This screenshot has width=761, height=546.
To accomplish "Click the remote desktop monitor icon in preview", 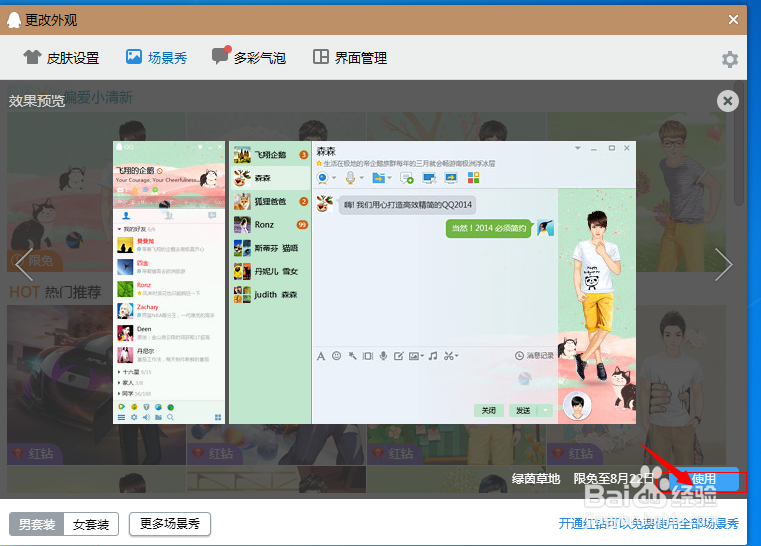I will (x=429, y=178).
